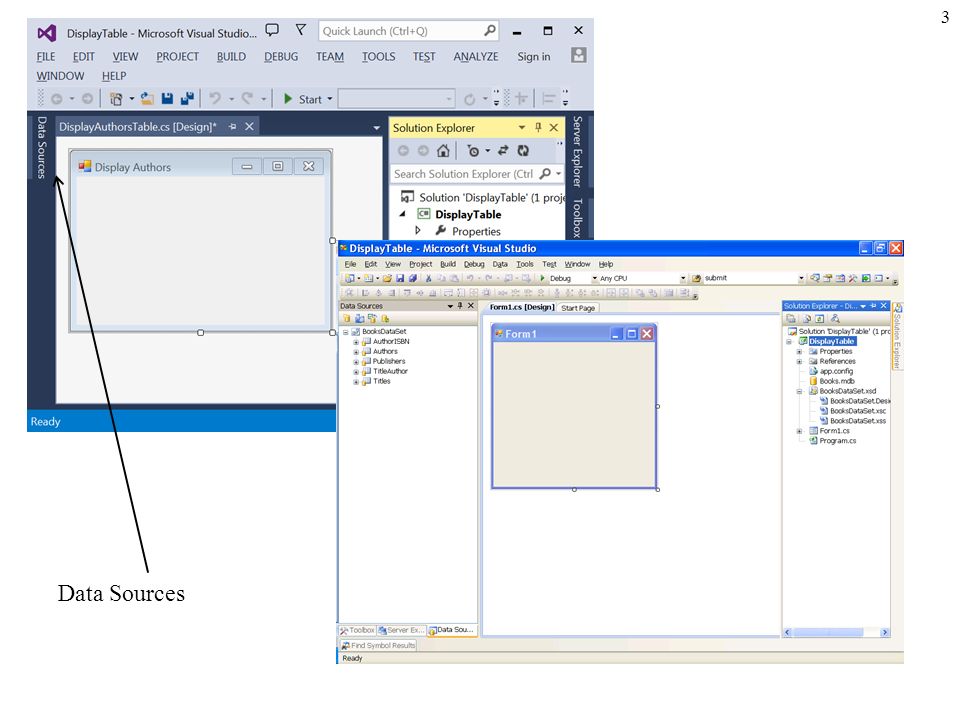
Task: Click the Refresh icon in upper Solution Explorer
Action: 523,151
